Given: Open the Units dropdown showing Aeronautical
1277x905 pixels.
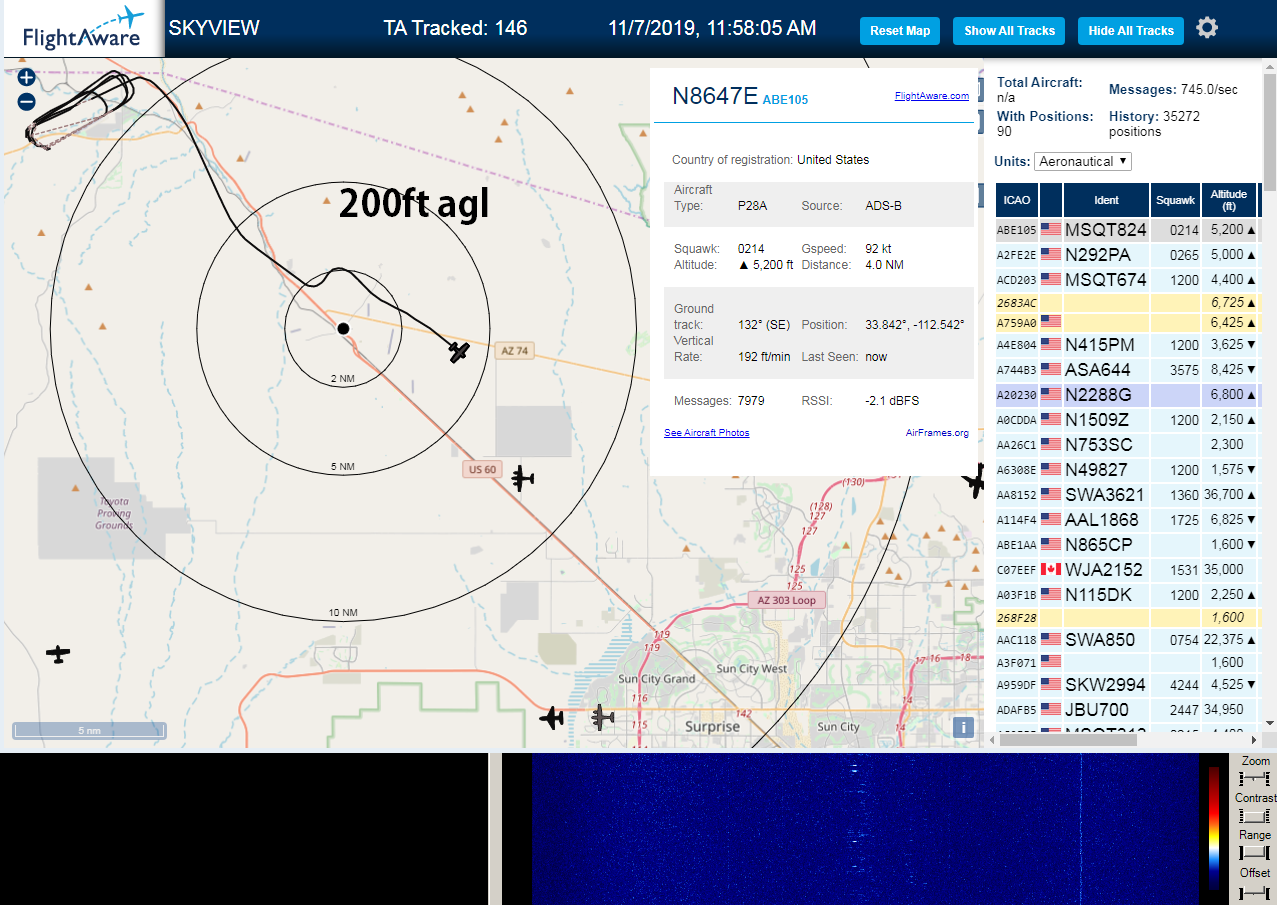Looking at the screenshot, I should [x=1084, y=161].
